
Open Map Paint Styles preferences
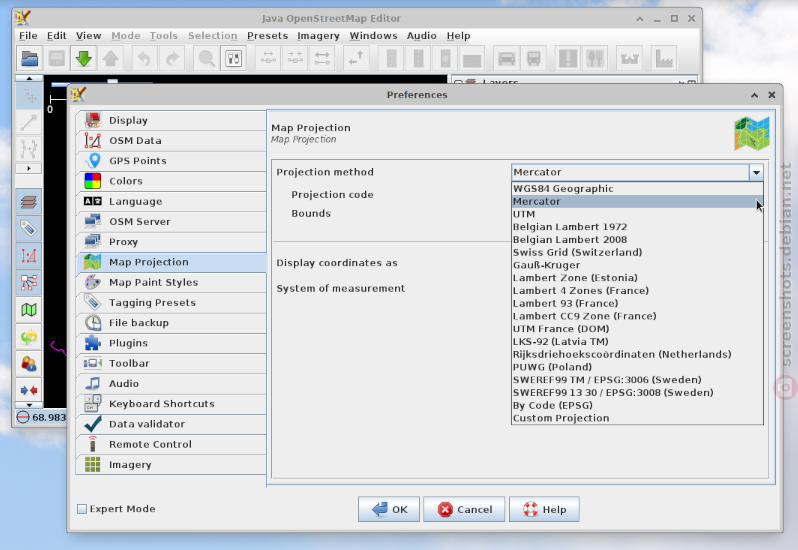coord(172,282)
